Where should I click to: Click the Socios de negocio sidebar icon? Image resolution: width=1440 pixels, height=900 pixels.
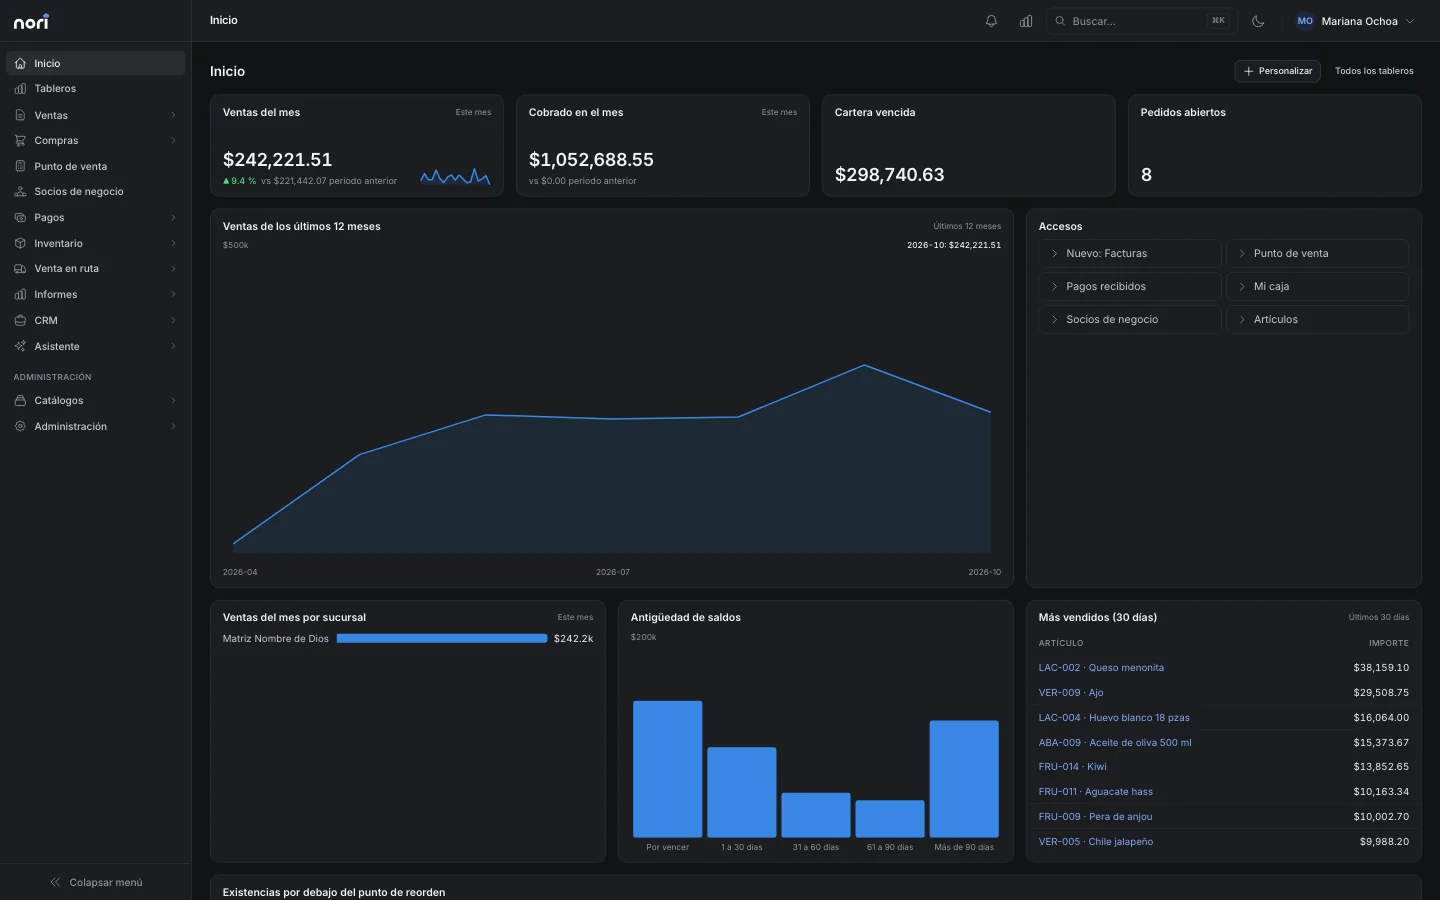click(x=20, y=192)
